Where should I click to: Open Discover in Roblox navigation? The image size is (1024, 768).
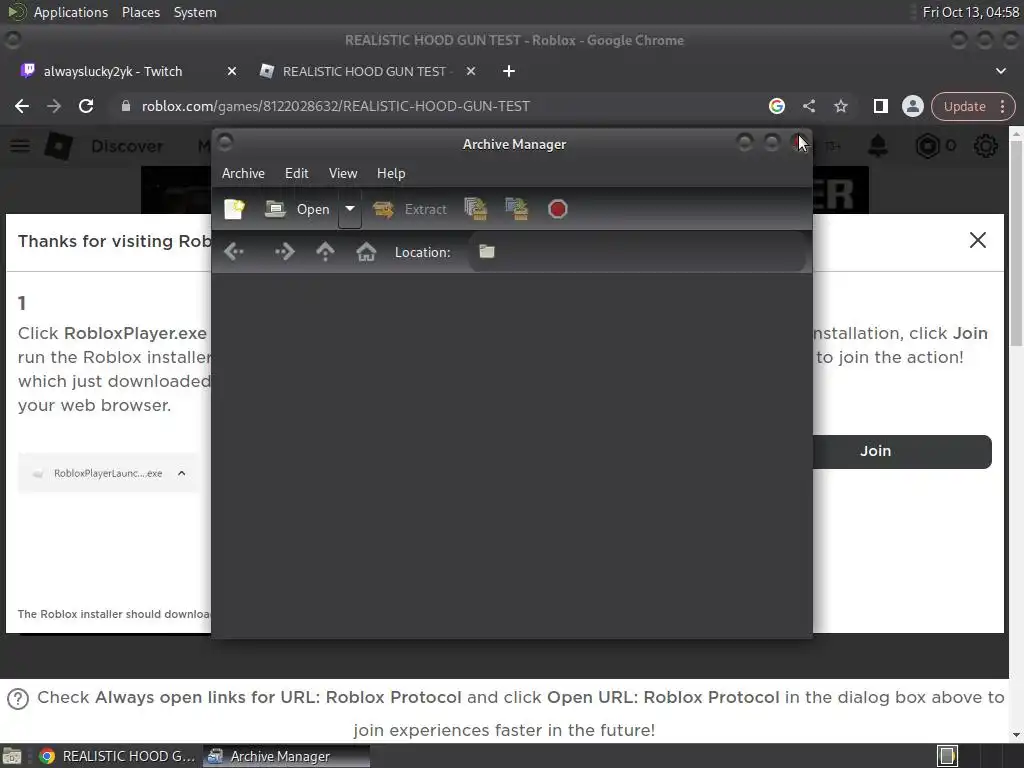click(127, 146)
